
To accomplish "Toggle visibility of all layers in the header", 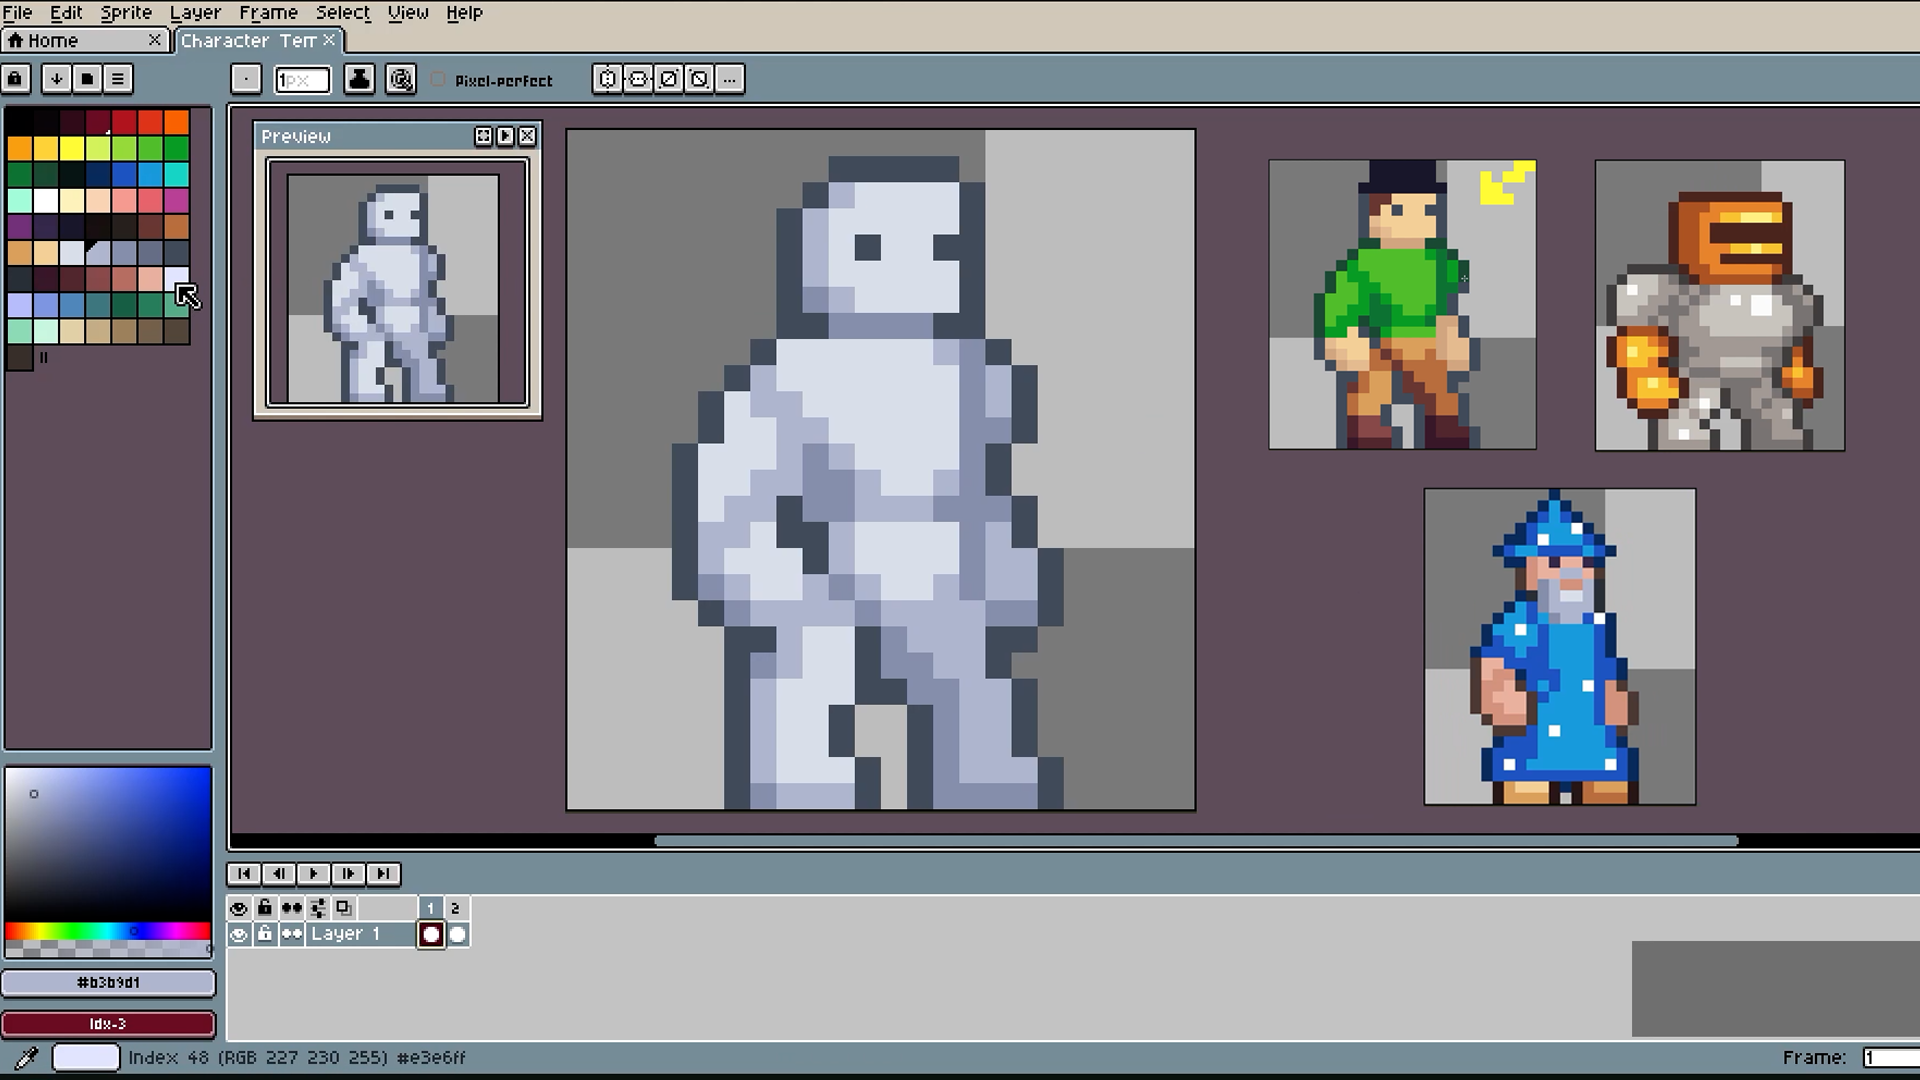I will pos(238,908).
